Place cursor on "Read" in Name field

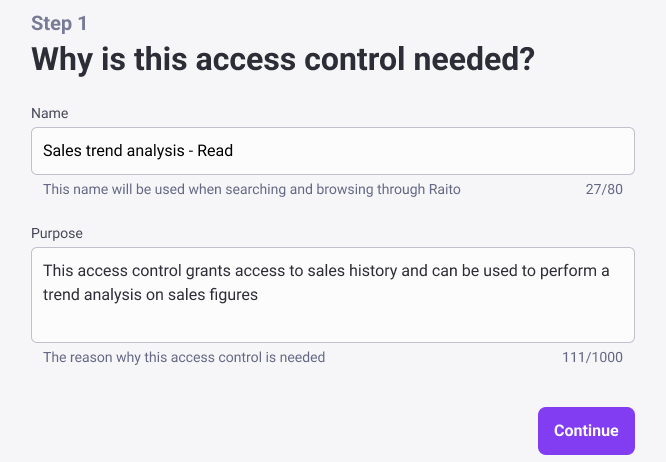[215, 151]
